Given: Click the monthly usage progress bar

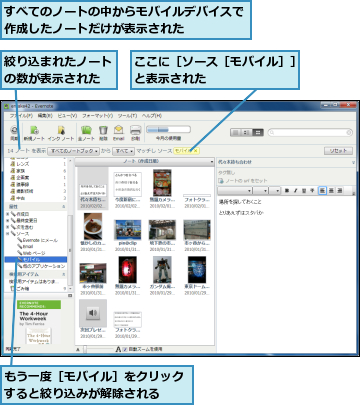Looking at the screenshot, I should click(x=169, y=130).
